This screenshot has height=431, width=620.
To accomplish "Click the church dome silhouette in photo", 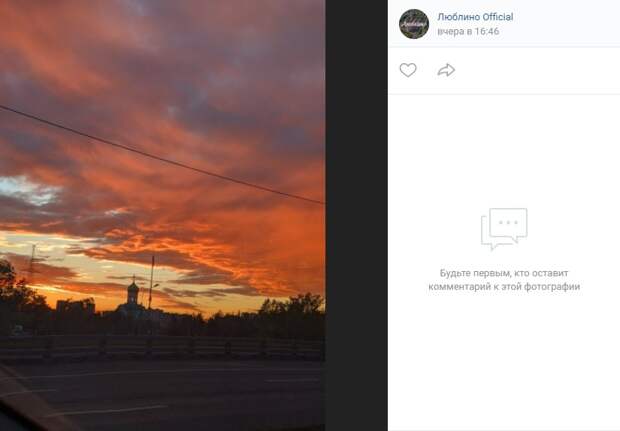I will [133, 292].
